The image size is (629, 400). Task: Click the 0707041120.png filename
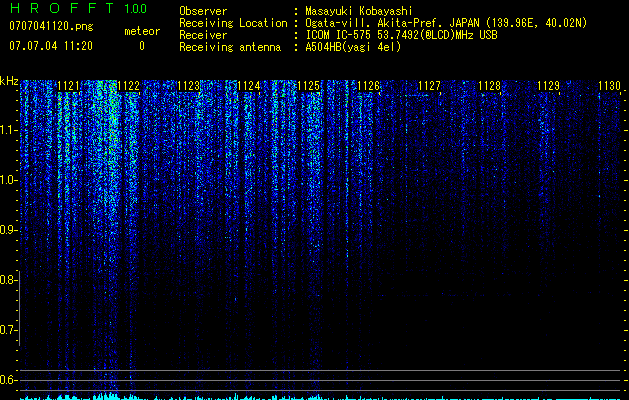point(51,26)
